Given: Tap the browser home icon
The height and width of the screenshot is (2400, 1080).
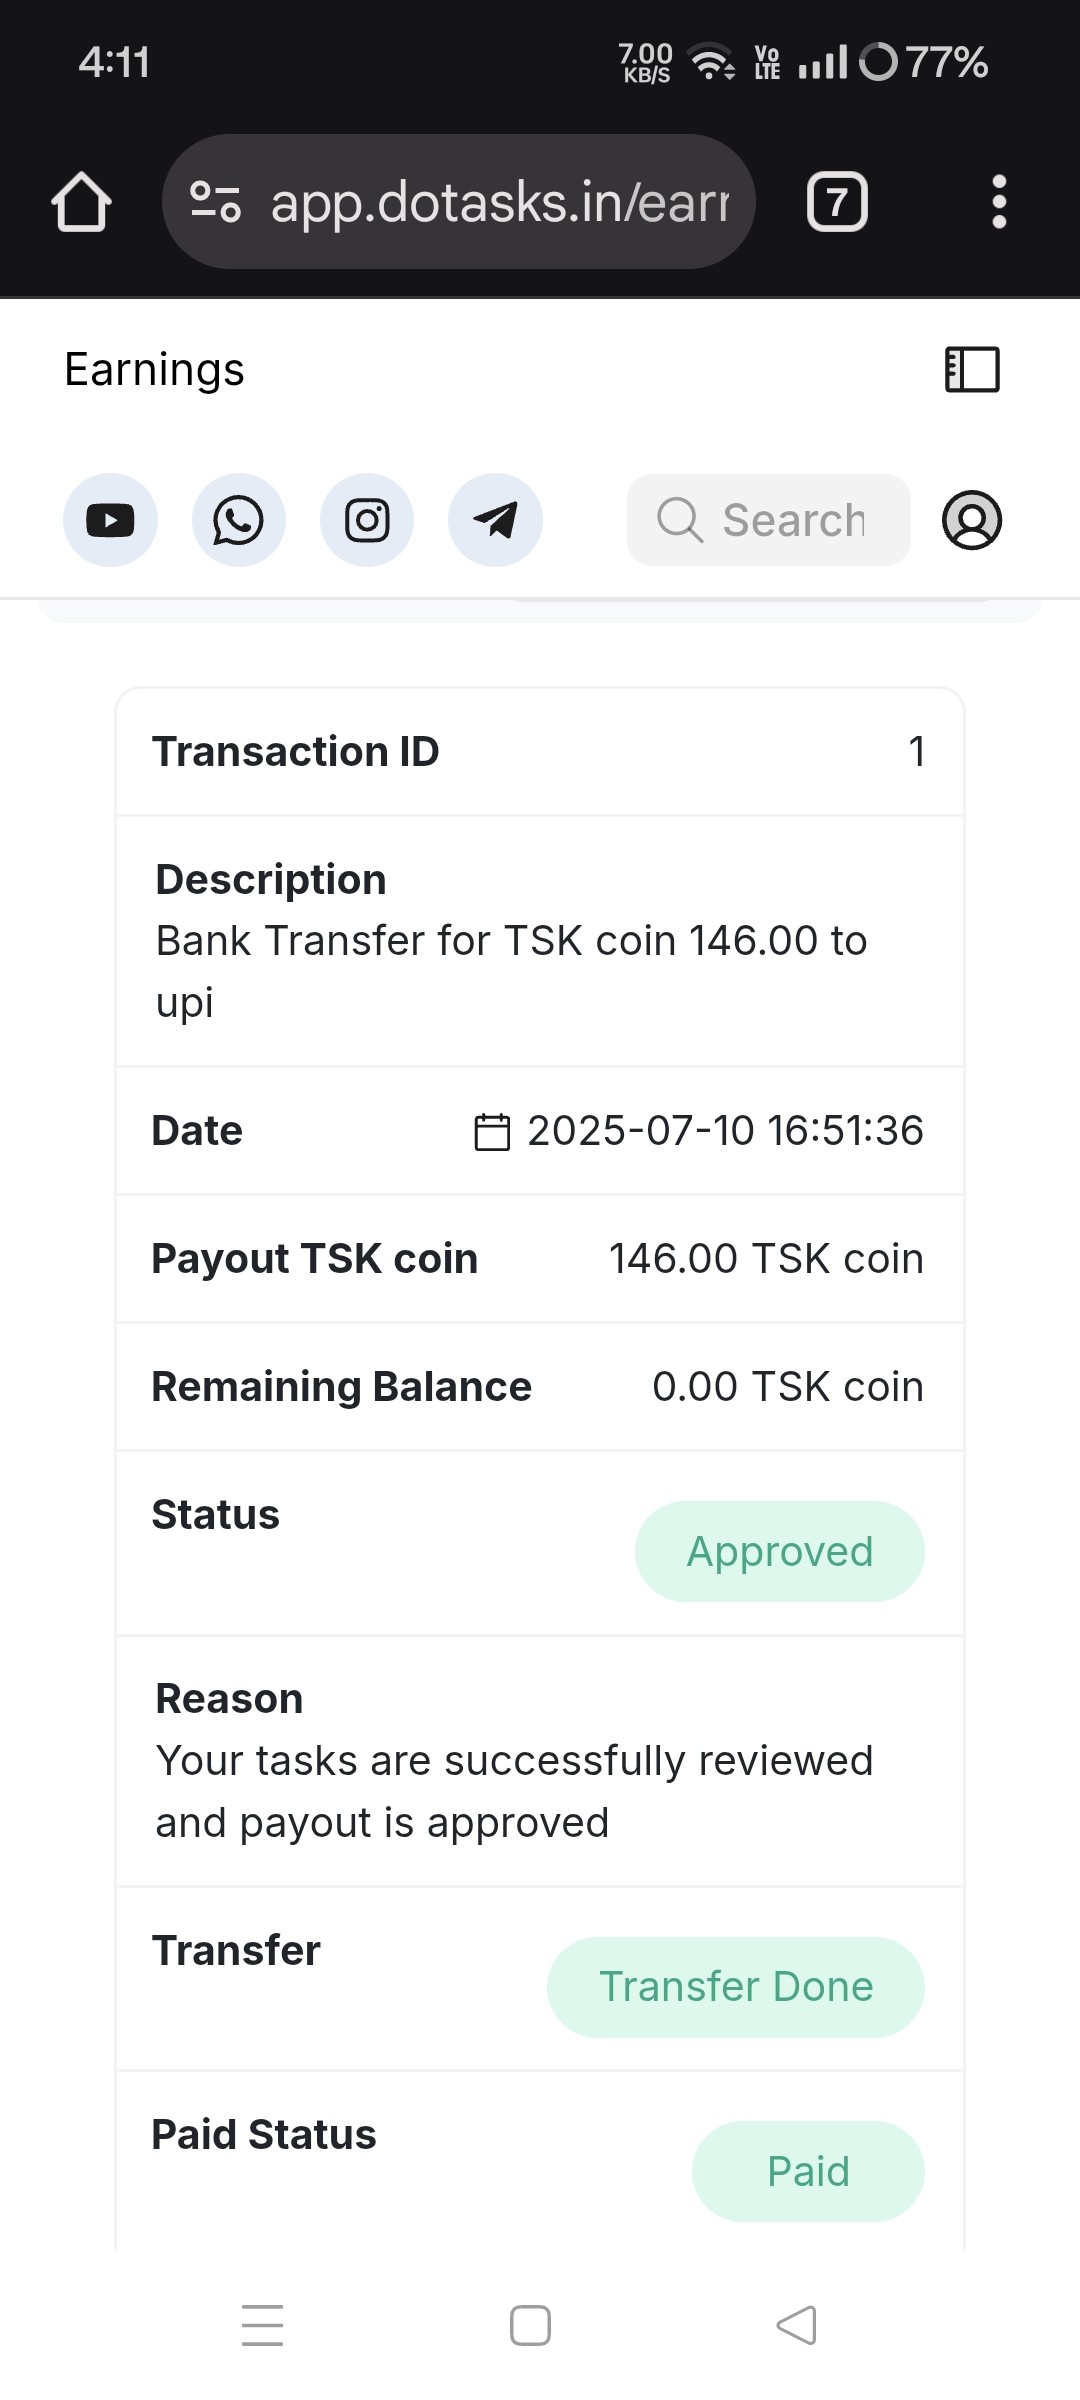Looking at the screenshot, I should pyautogui.click(x=81, y=202).
